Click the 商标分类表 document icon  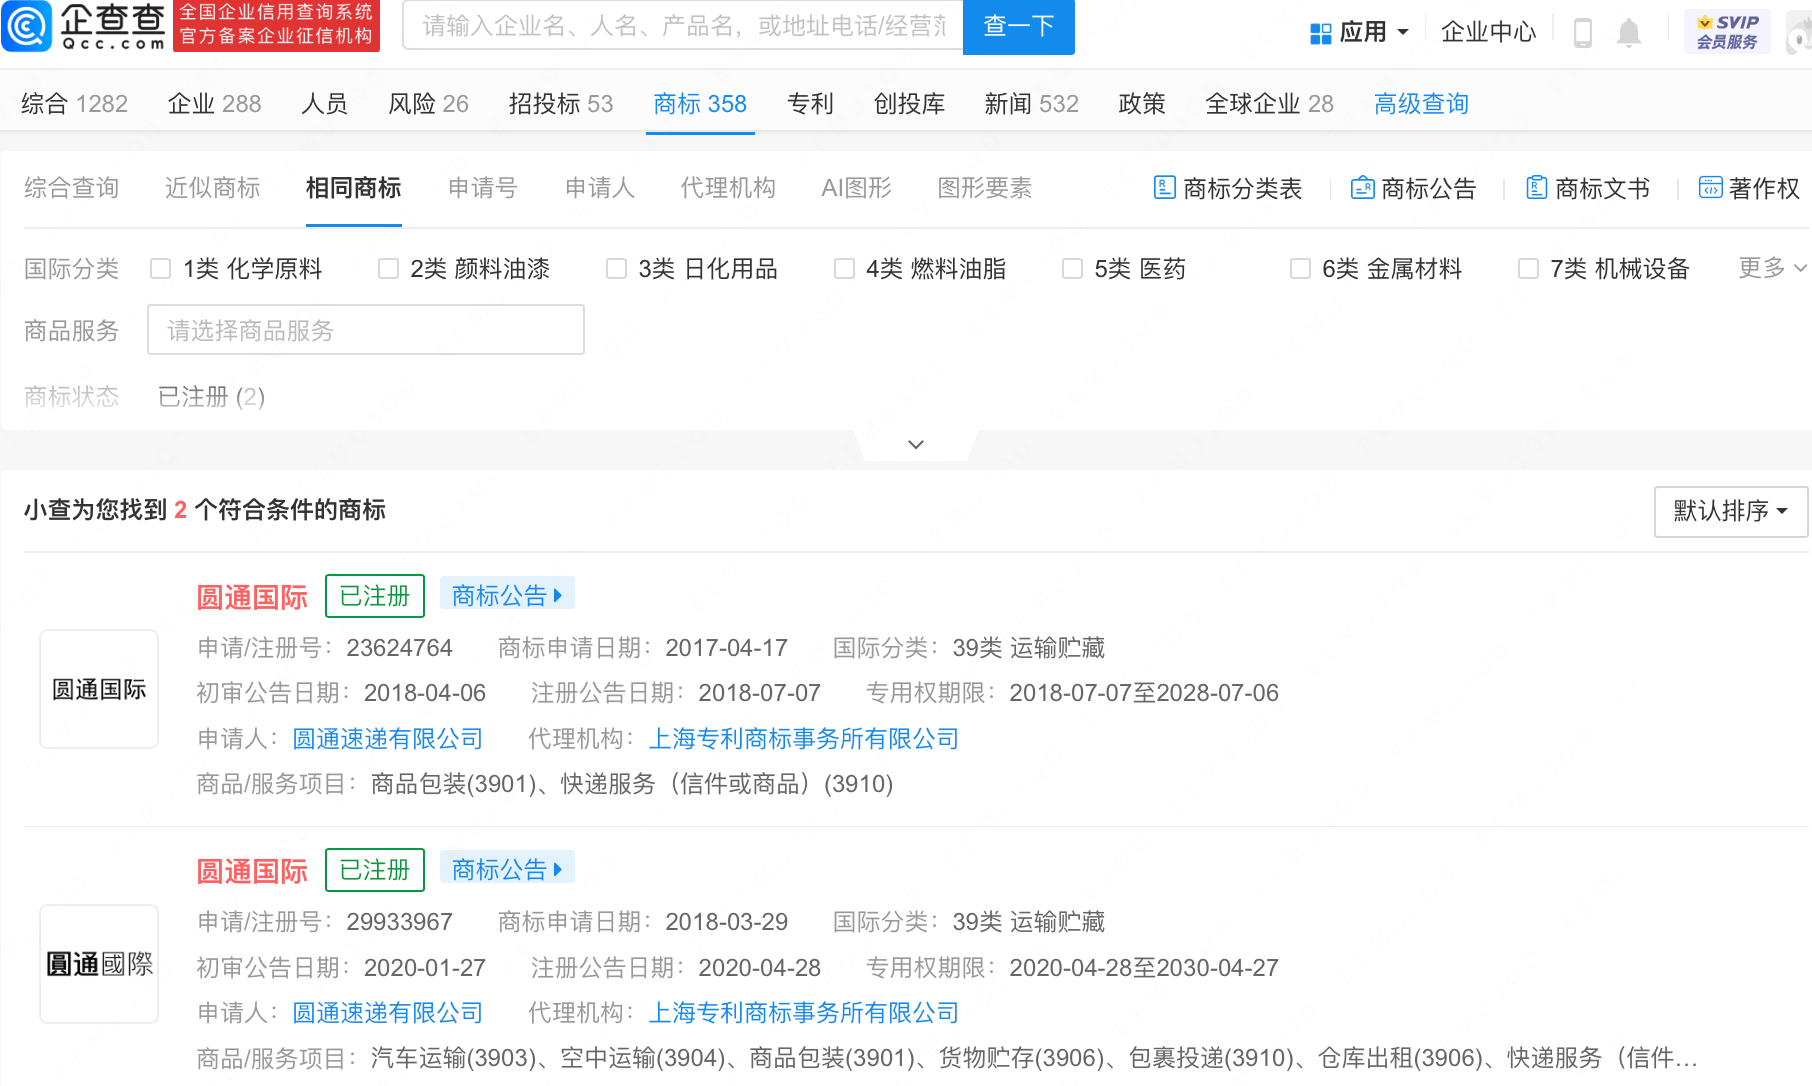[x=1164, y=187]
